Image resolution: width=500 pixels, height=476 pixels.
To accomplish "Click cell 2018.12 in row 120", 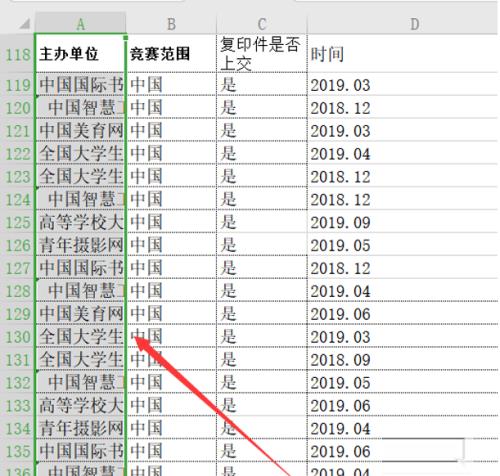I will click(x=403, y=108).
